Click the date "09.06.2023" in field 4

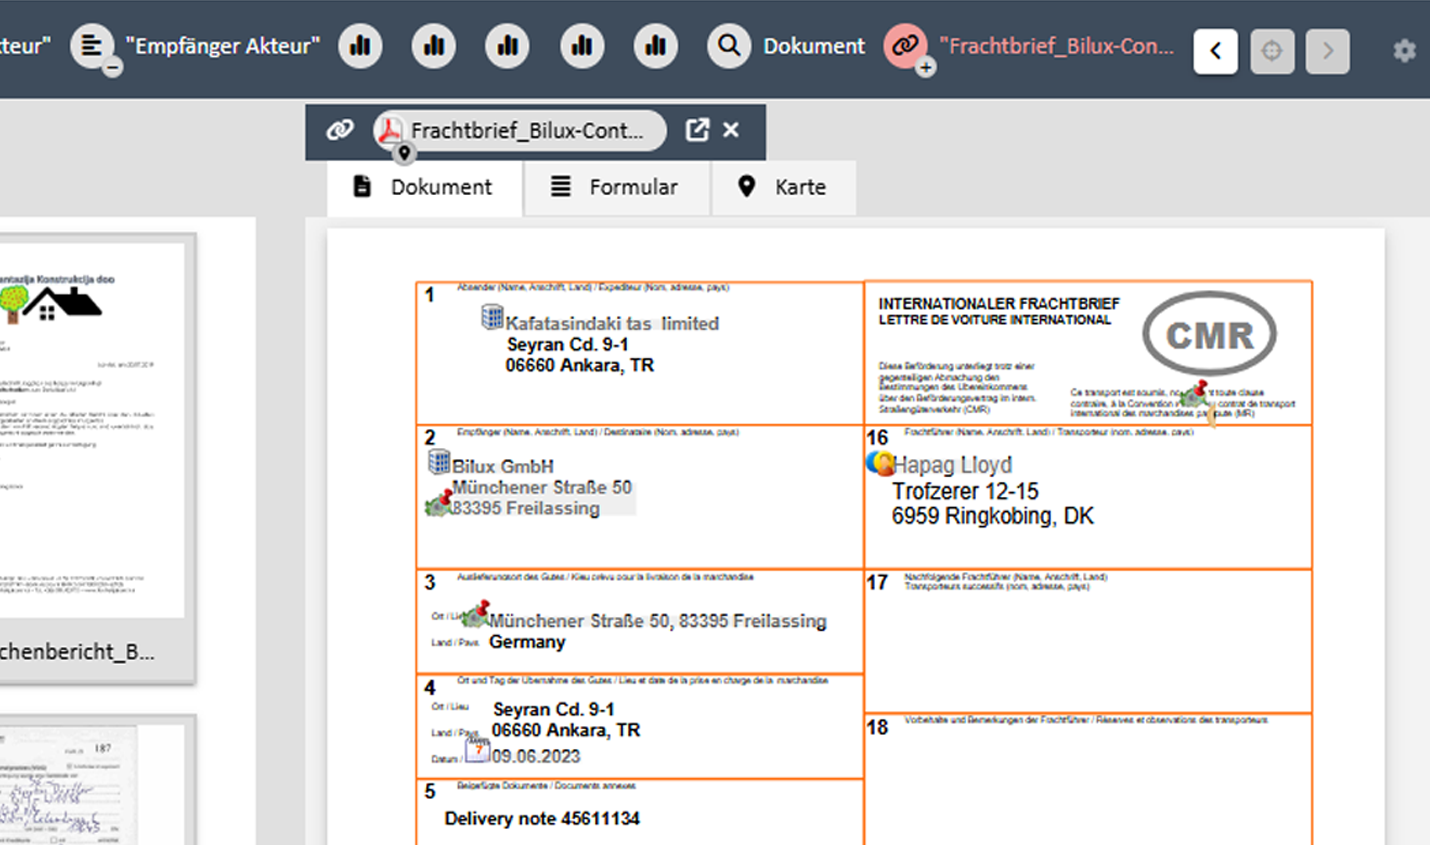point(536,756)
